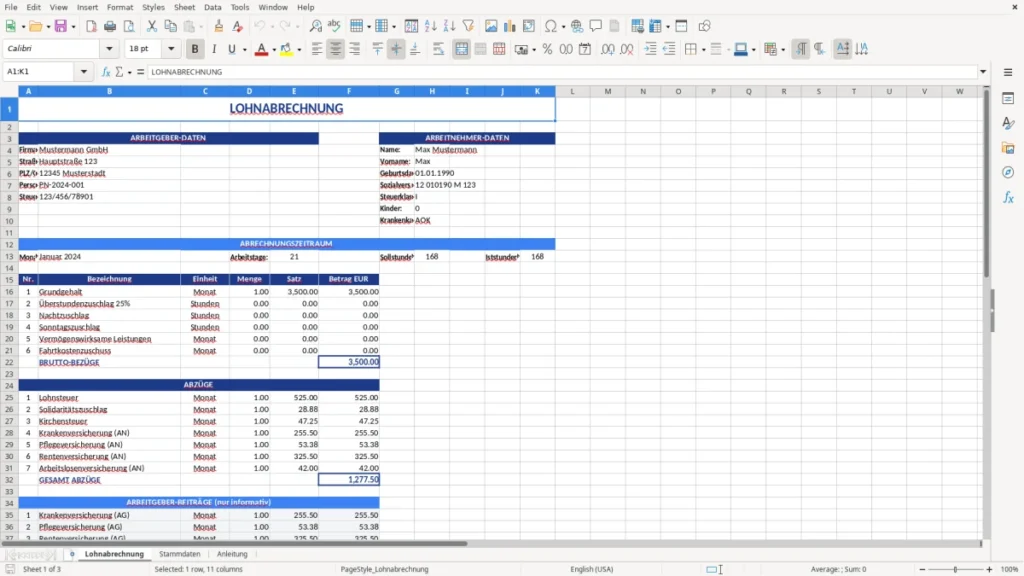Image resolution: width=1024 pixels, height=576 pixels.
Task: Toggle Wrap Text
Action: pos(439,49)
